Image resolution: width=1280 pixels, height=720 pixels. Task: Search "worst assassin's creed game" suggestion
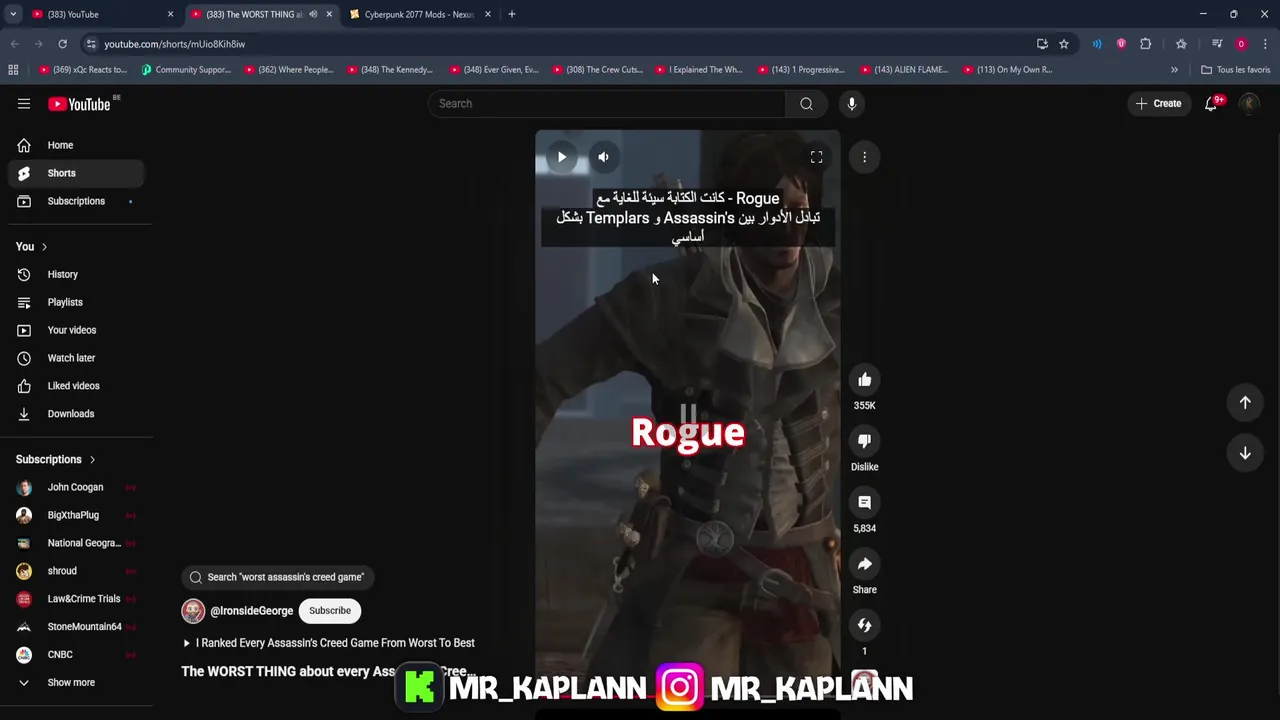tap(277, 577)
